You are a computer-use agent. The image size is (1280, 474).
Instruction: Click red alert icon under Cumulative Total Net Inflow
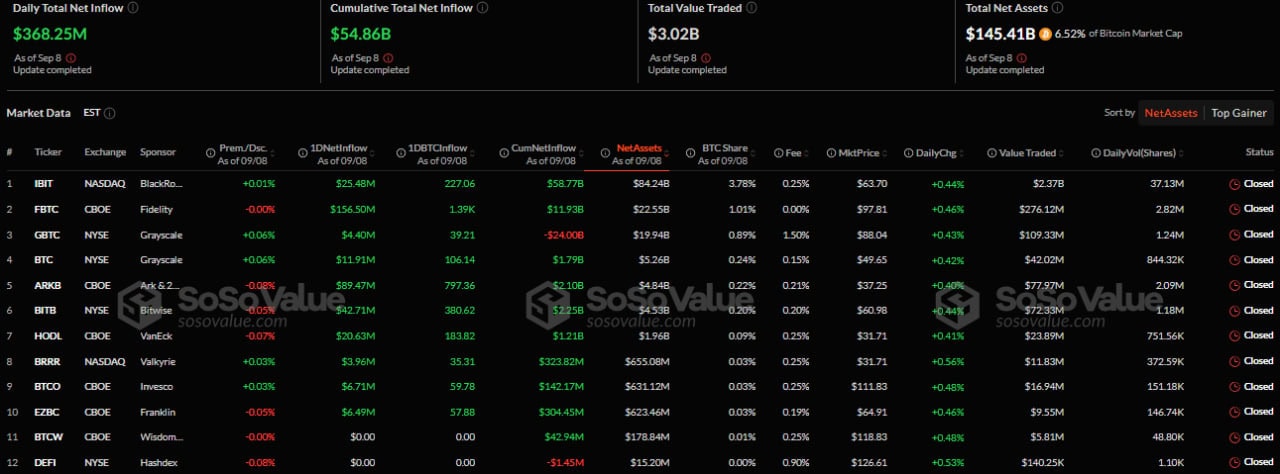387,58
